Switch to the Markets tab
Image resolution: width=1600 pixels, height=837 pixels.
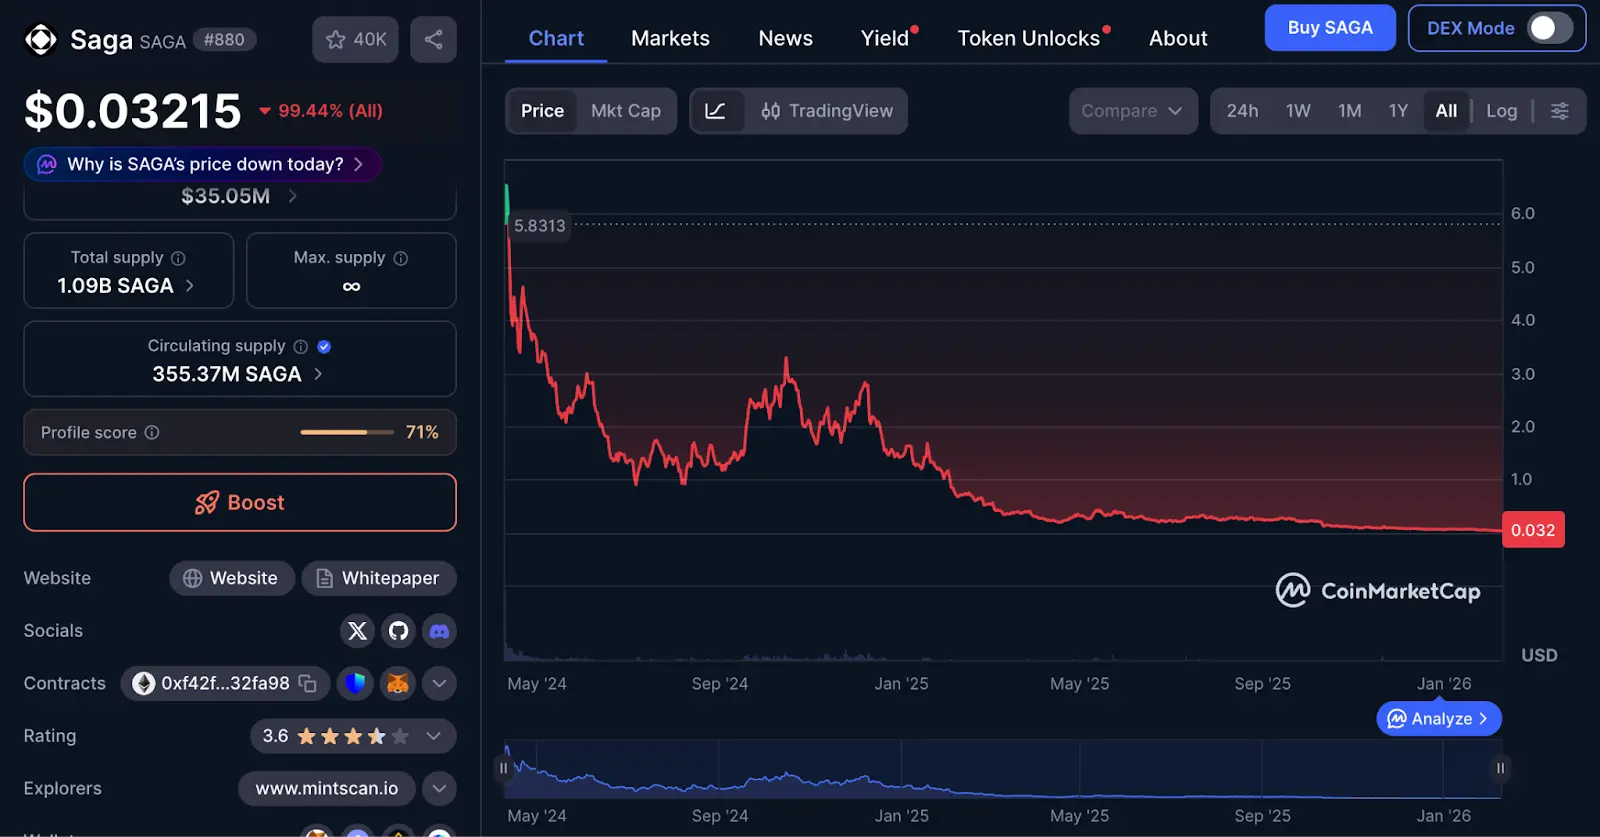click(x=670, y=38)
